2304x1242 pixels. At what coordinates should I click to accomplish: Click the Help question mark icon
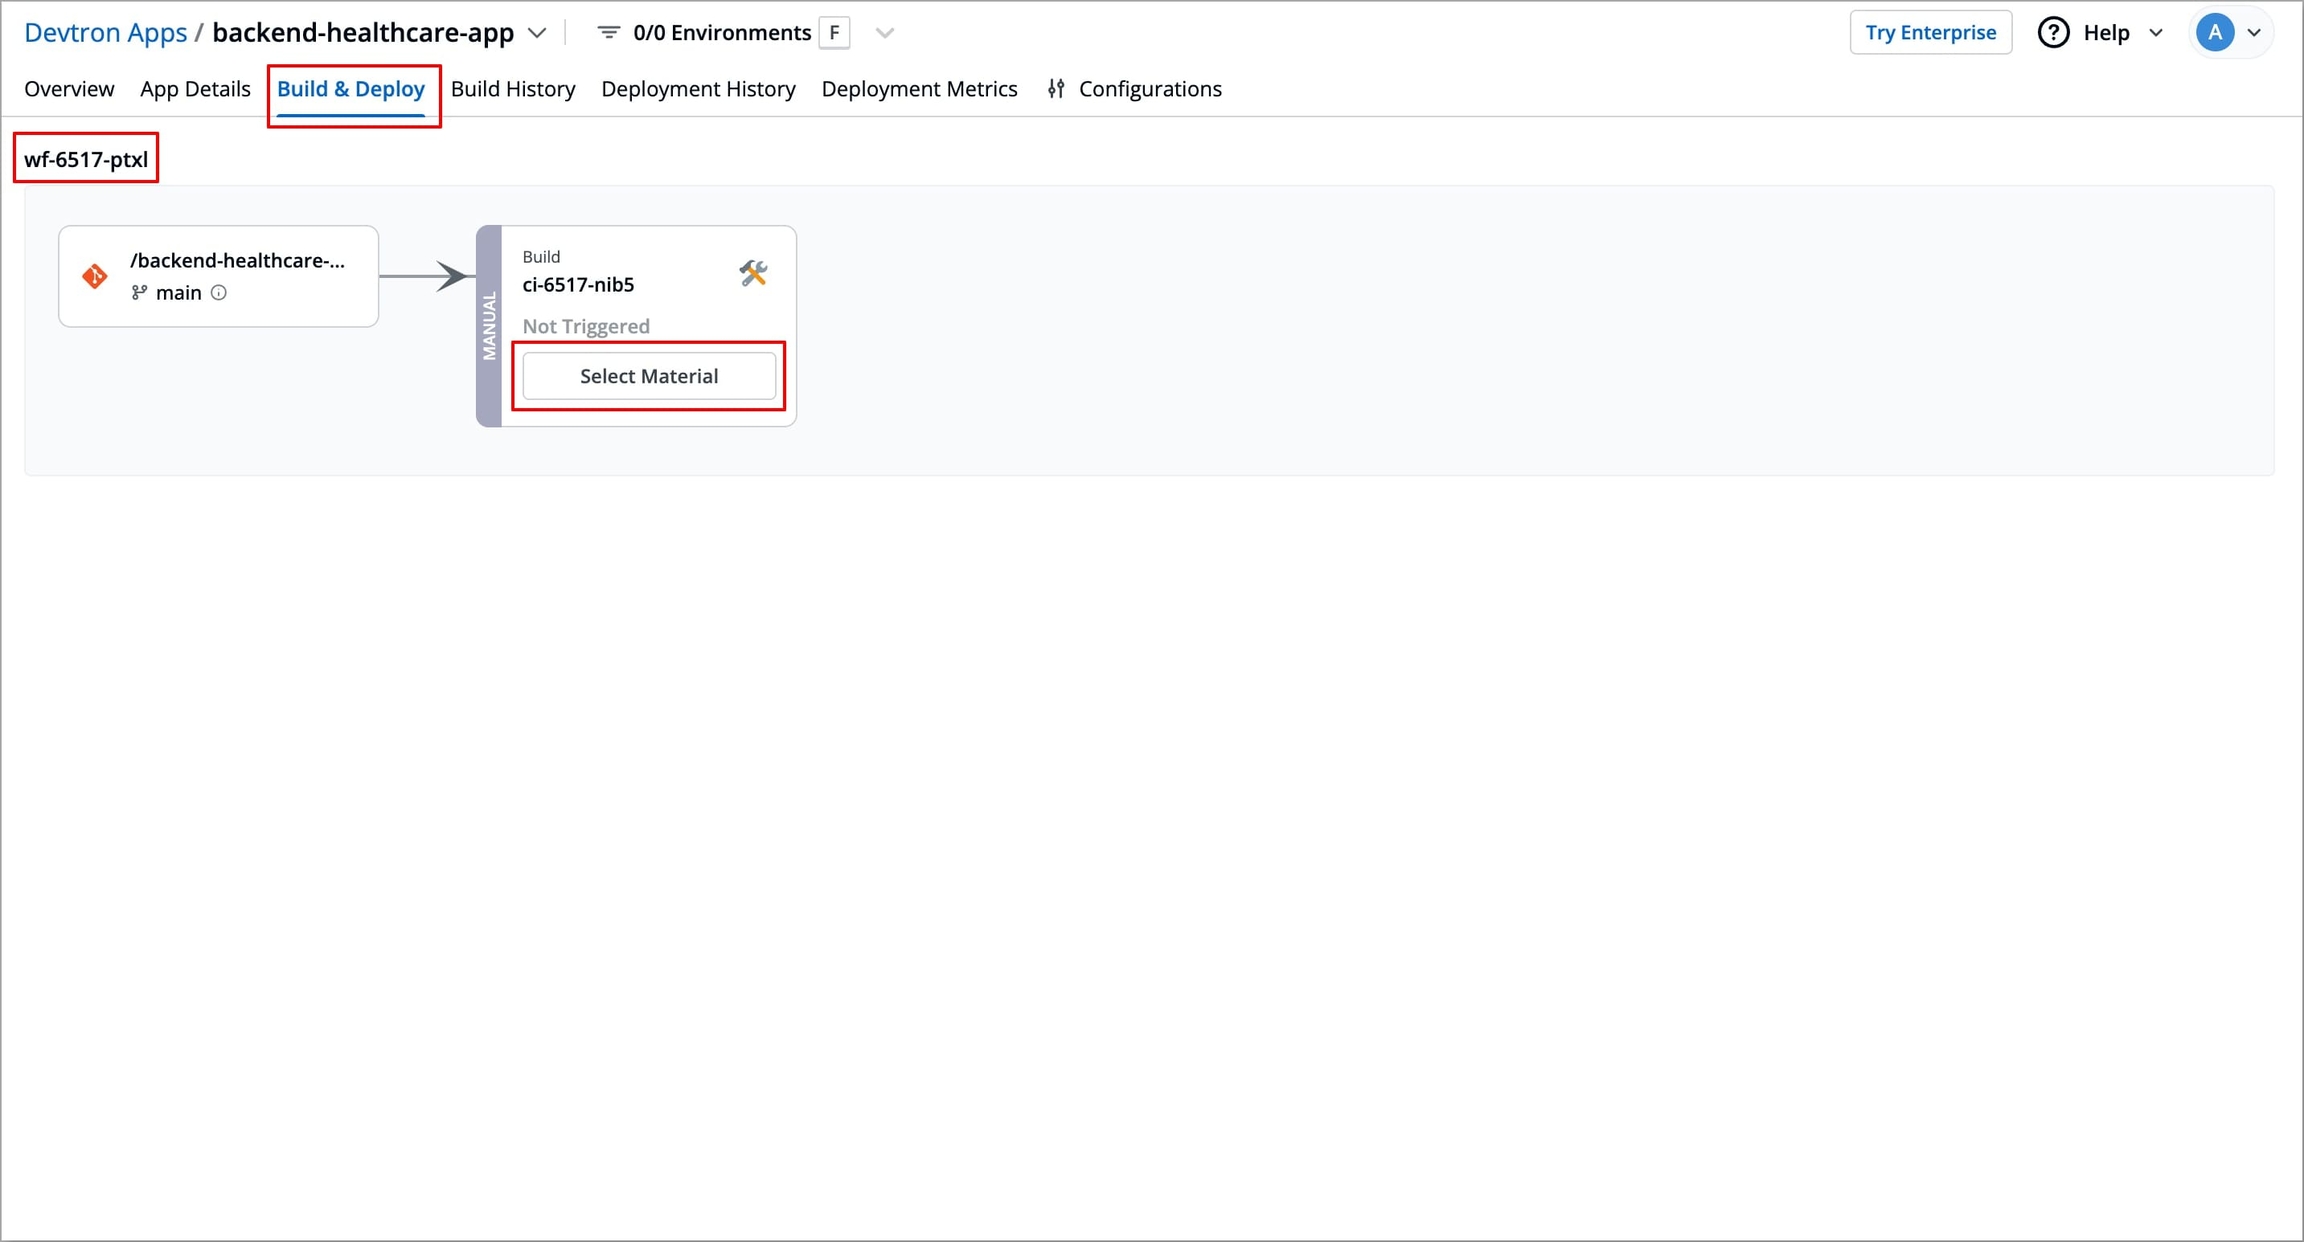pyautogui.click(x=2053, y=33)
